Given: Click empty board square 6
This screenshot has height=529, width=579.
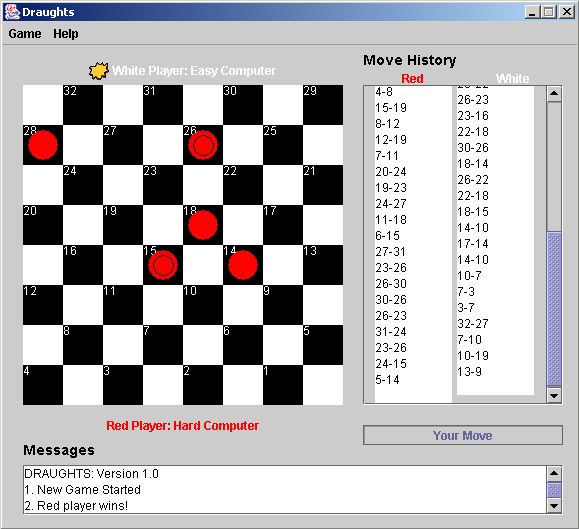Looking at the screenshot, I should tap(243, 345).
